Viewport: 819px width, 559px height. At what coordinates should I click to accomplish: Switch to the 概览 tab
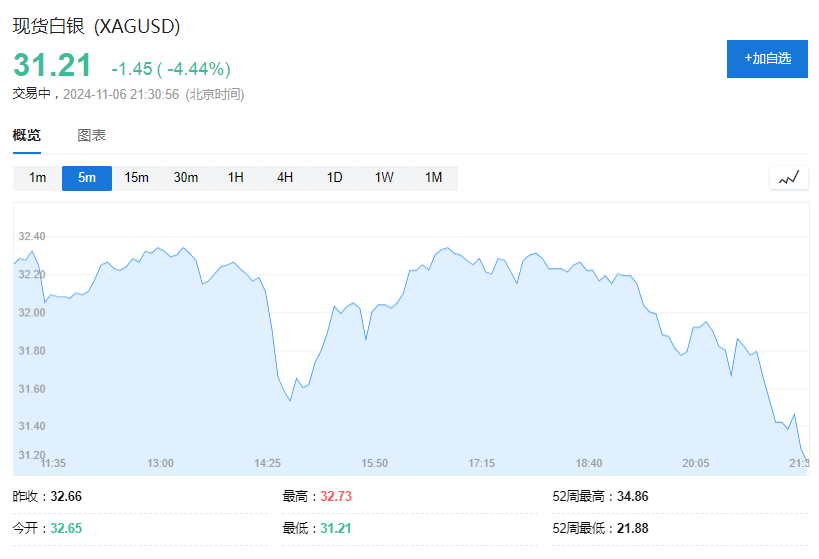tap(27, 136)
